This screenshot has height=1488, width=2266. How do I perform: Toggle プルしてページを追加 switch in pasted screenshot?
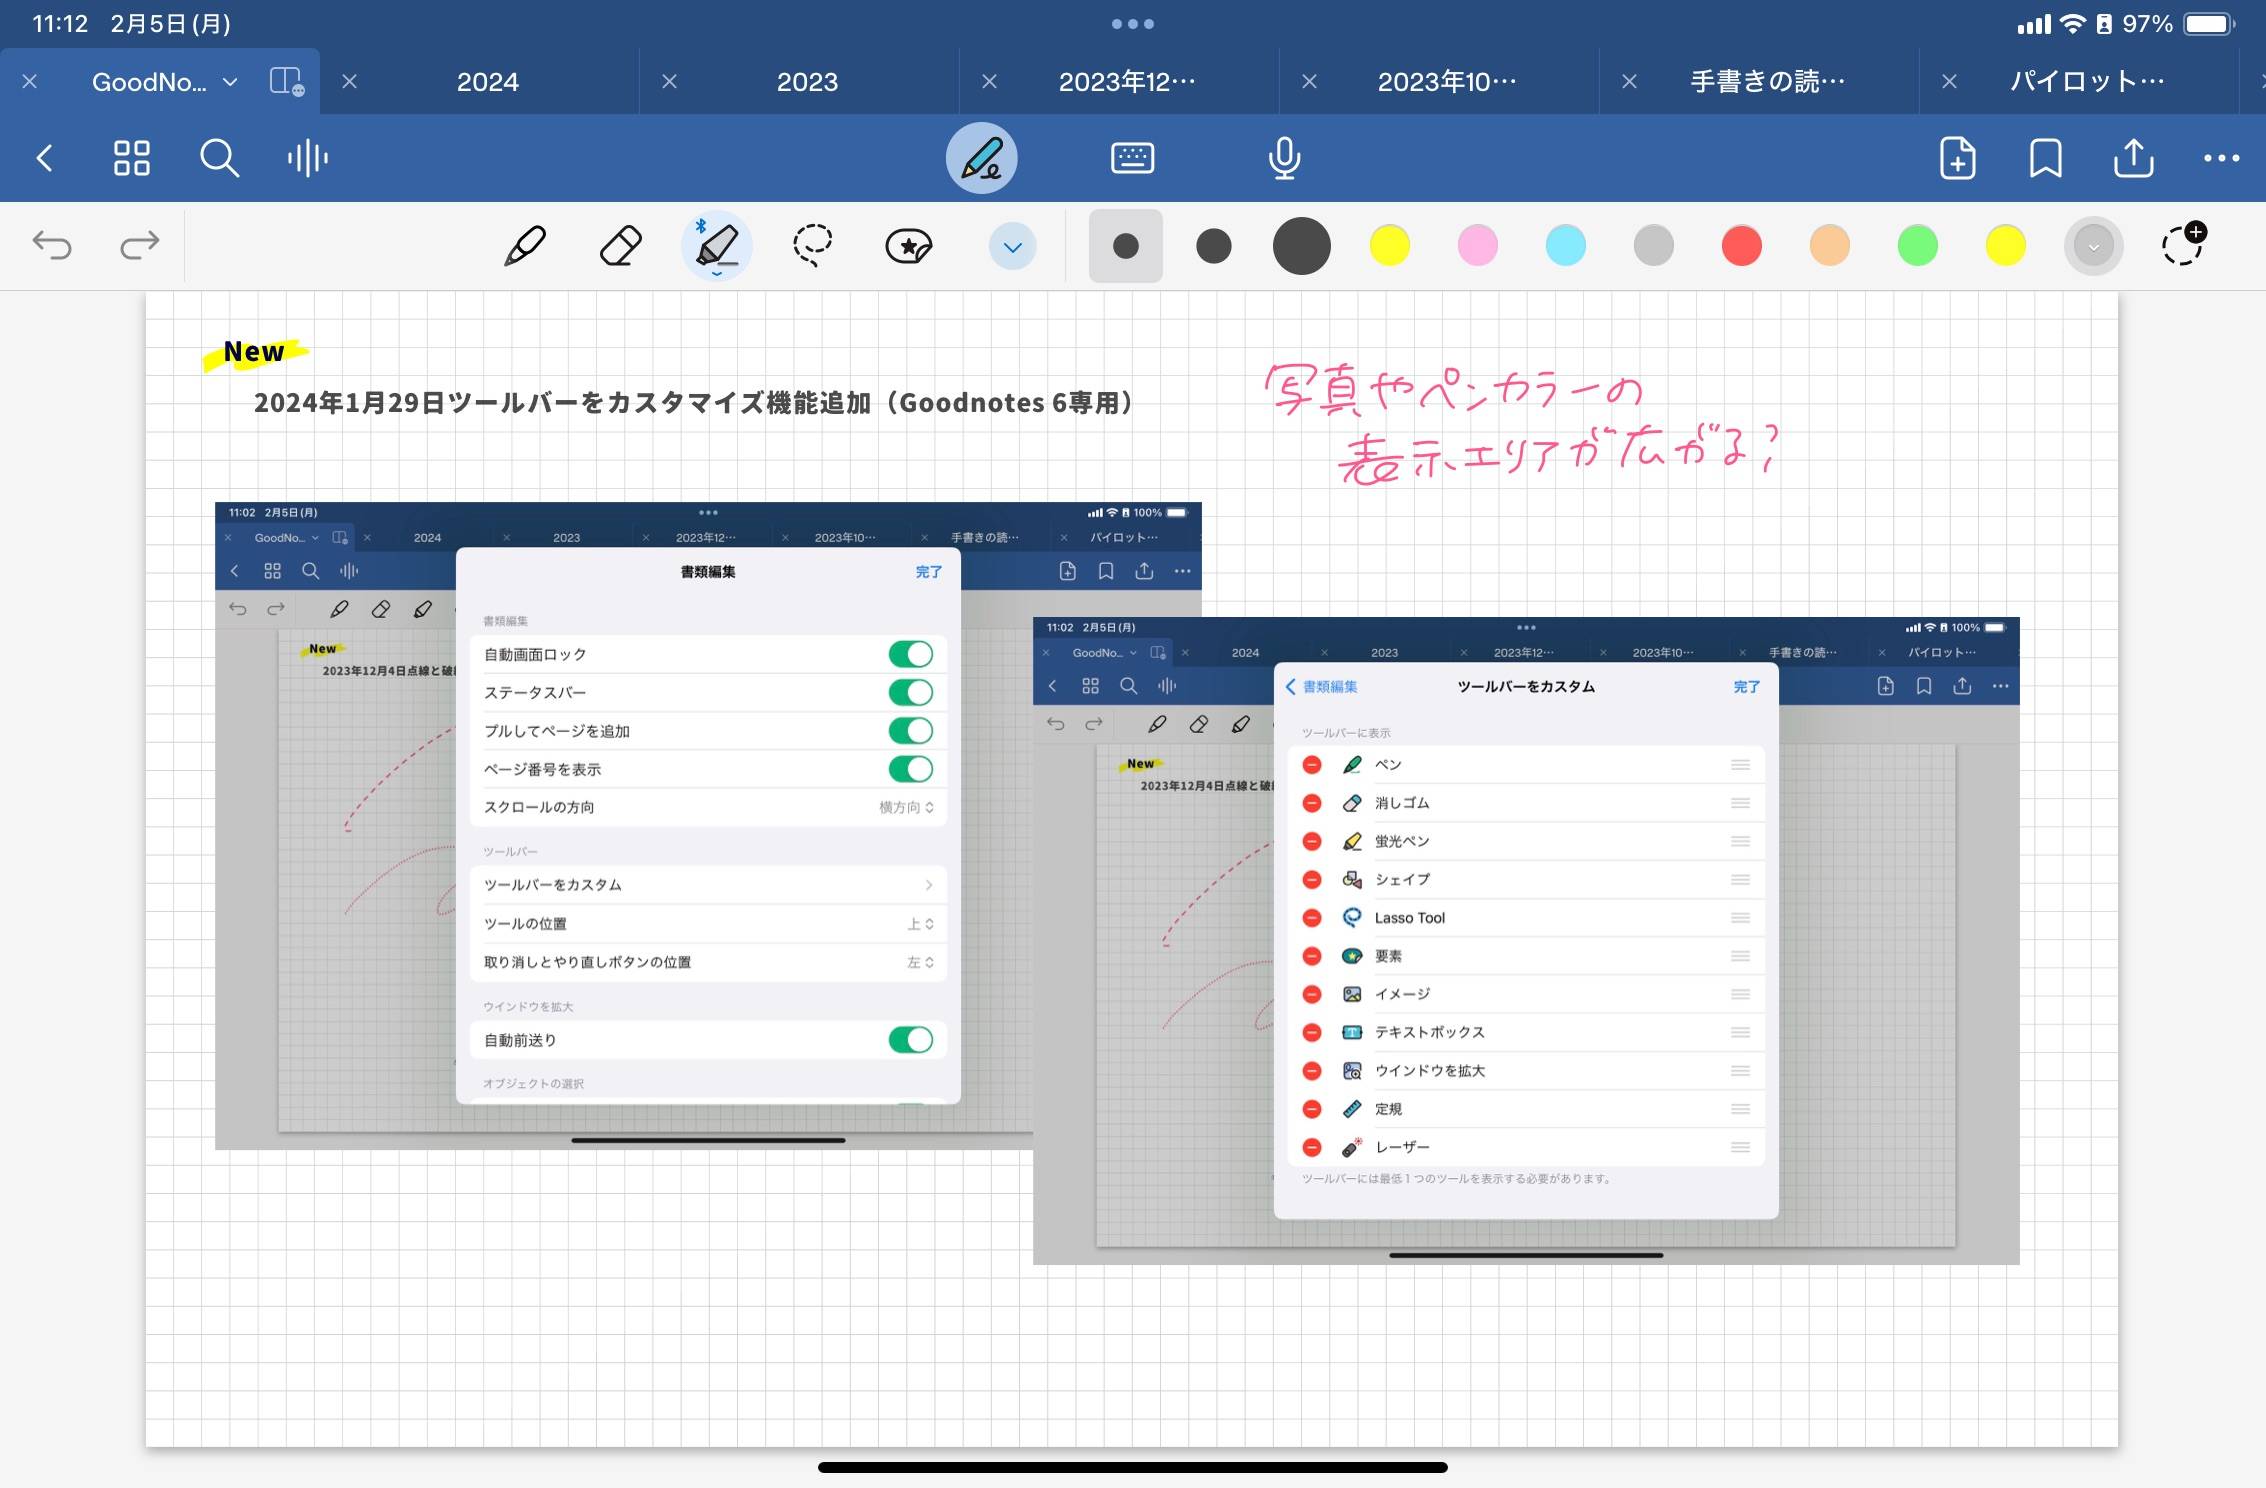pyautogui.click(x=911, y=731)
